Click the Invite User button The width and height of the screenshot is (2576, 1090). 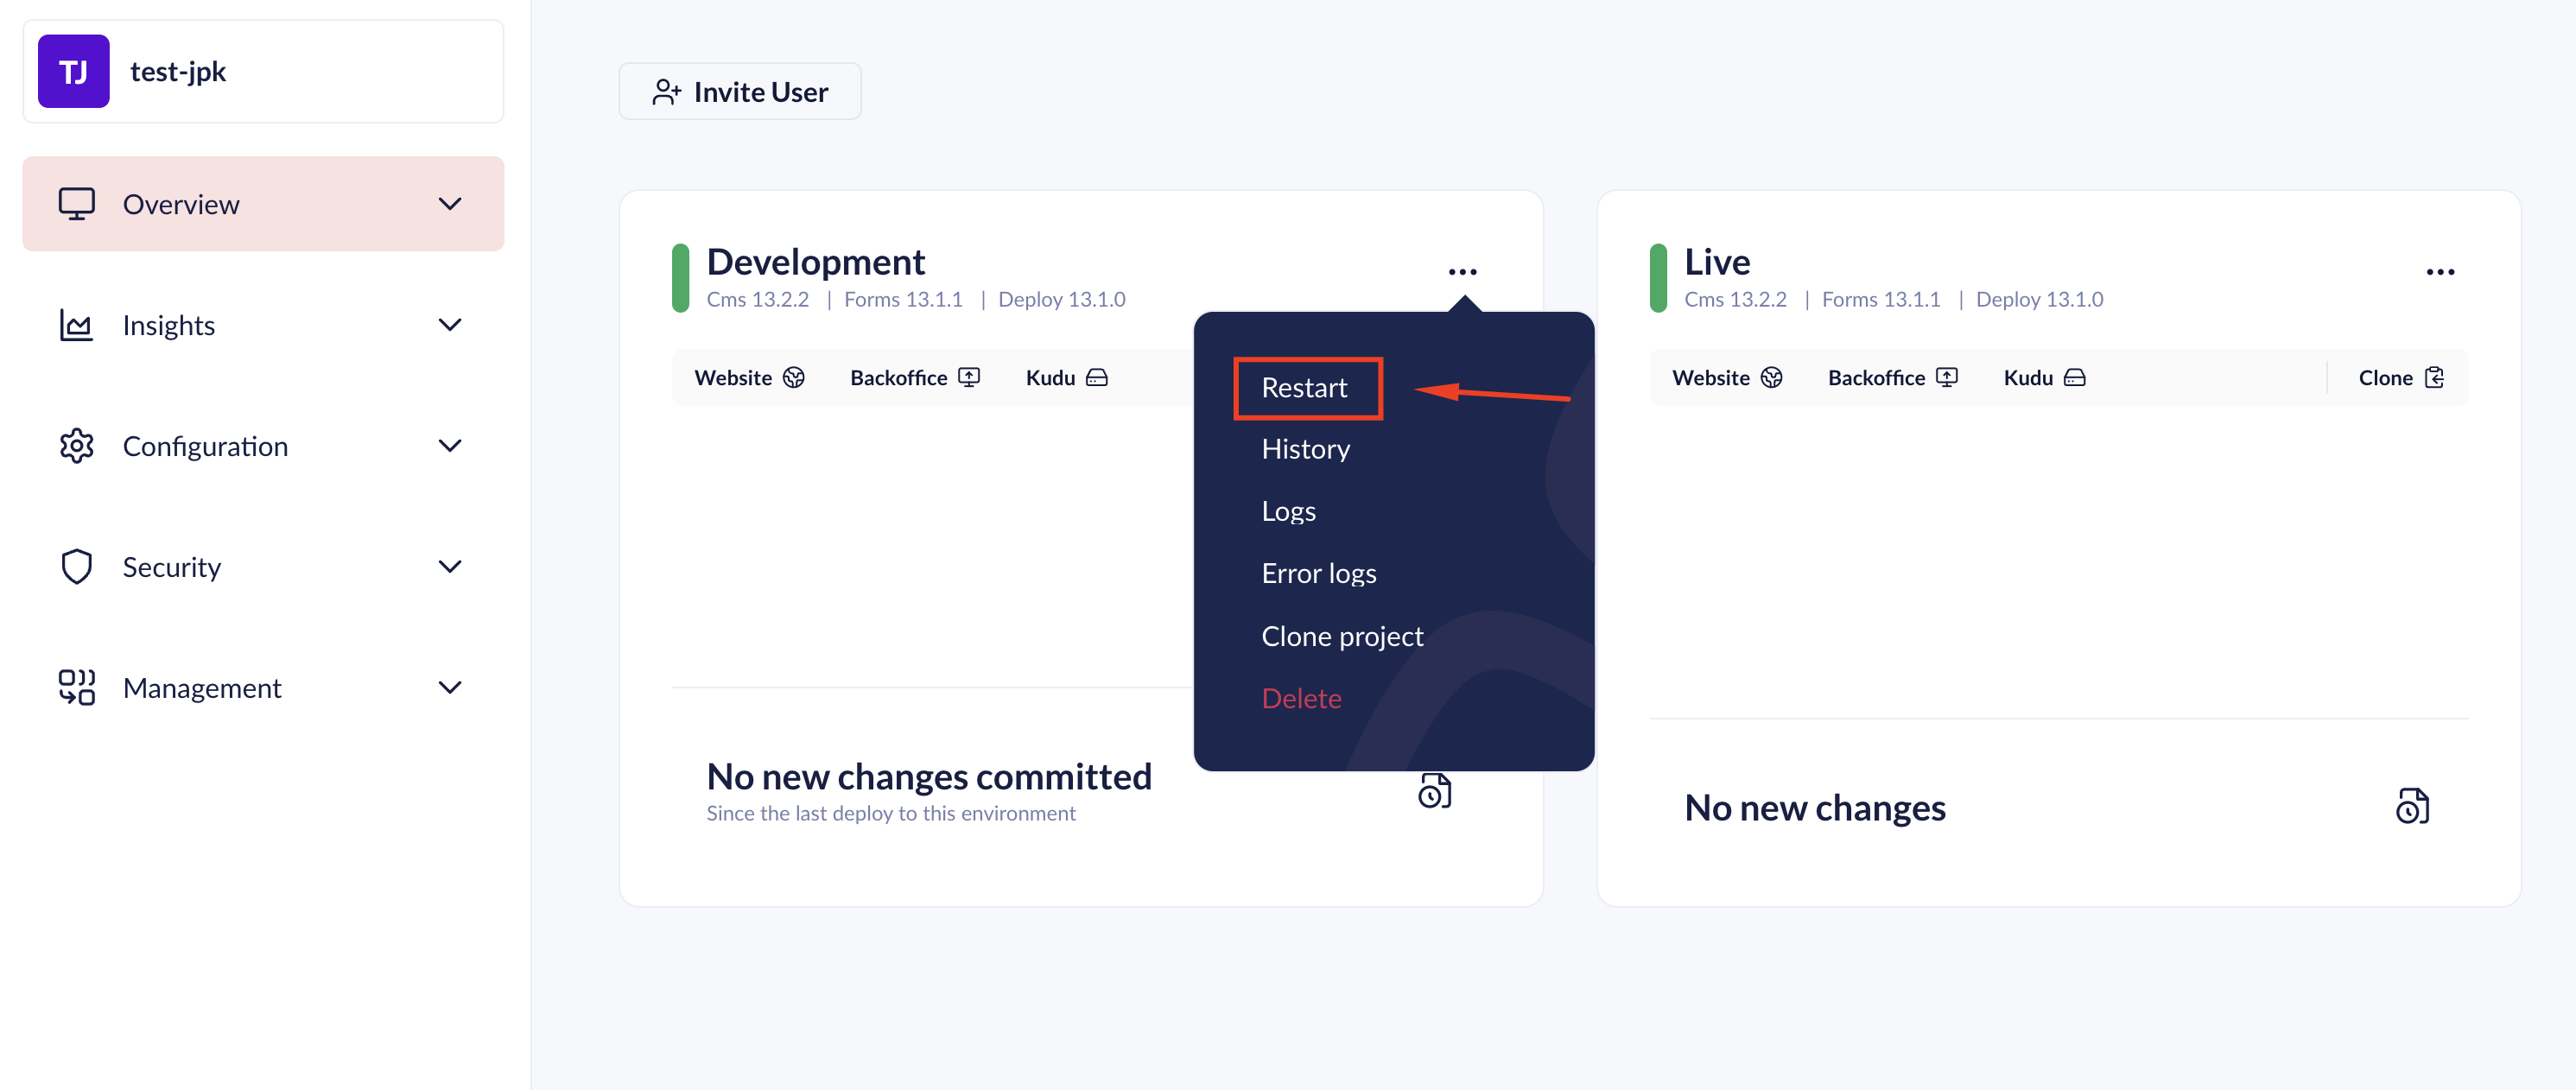[x=740, y=92]
